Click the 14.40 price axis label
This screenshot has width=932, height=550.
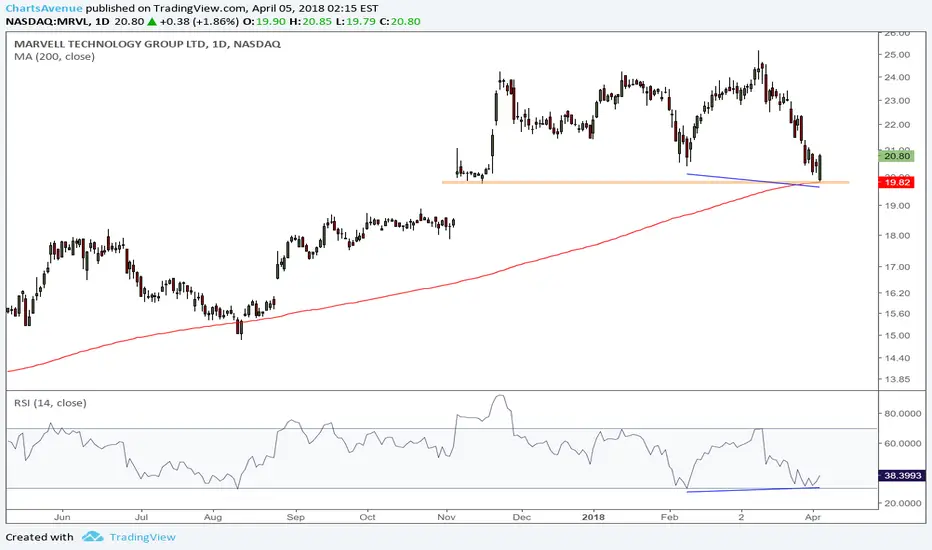pyautogui.click(x=898, y=358)
